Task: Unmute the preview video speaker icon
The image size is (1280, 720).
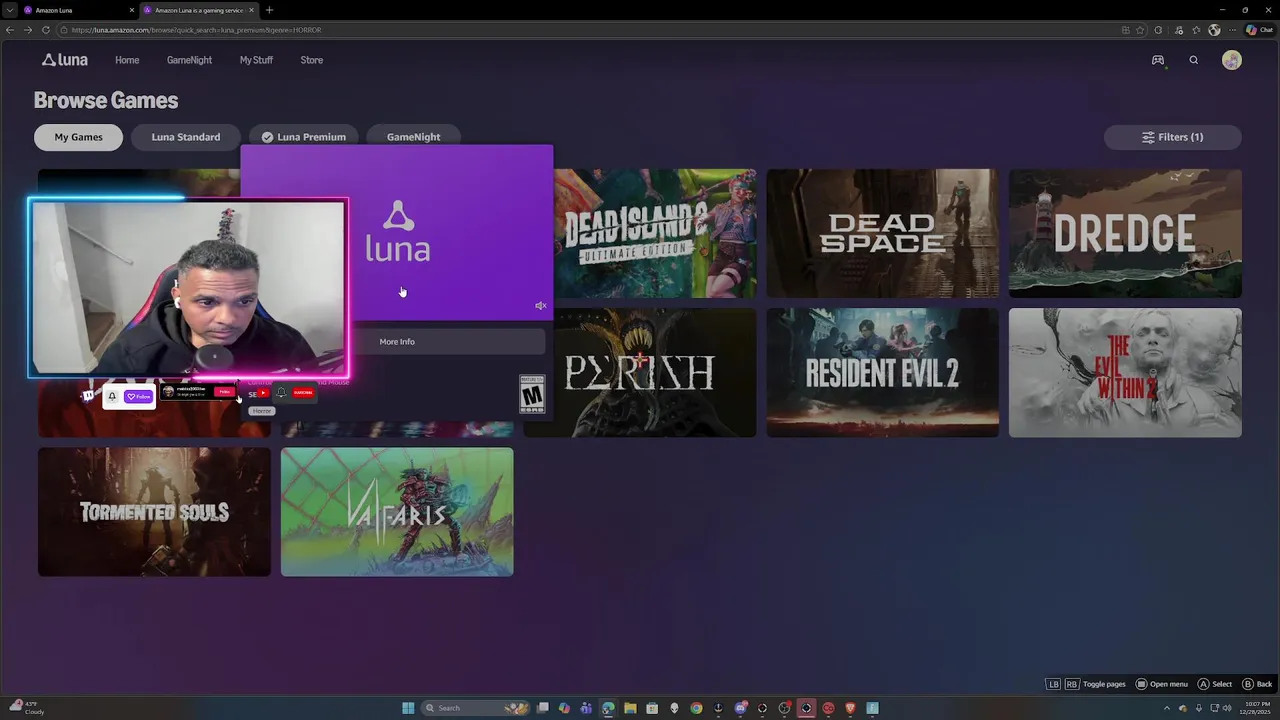Action: (540, 306)
